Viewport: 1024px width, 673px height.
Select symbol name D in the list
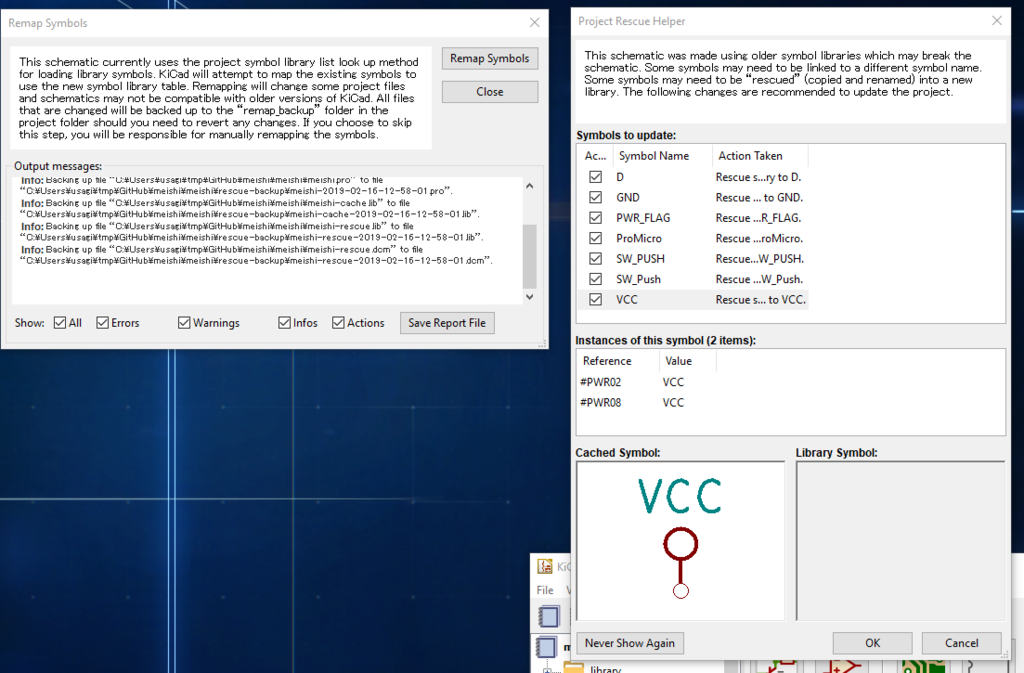click(x=620, y=177)
